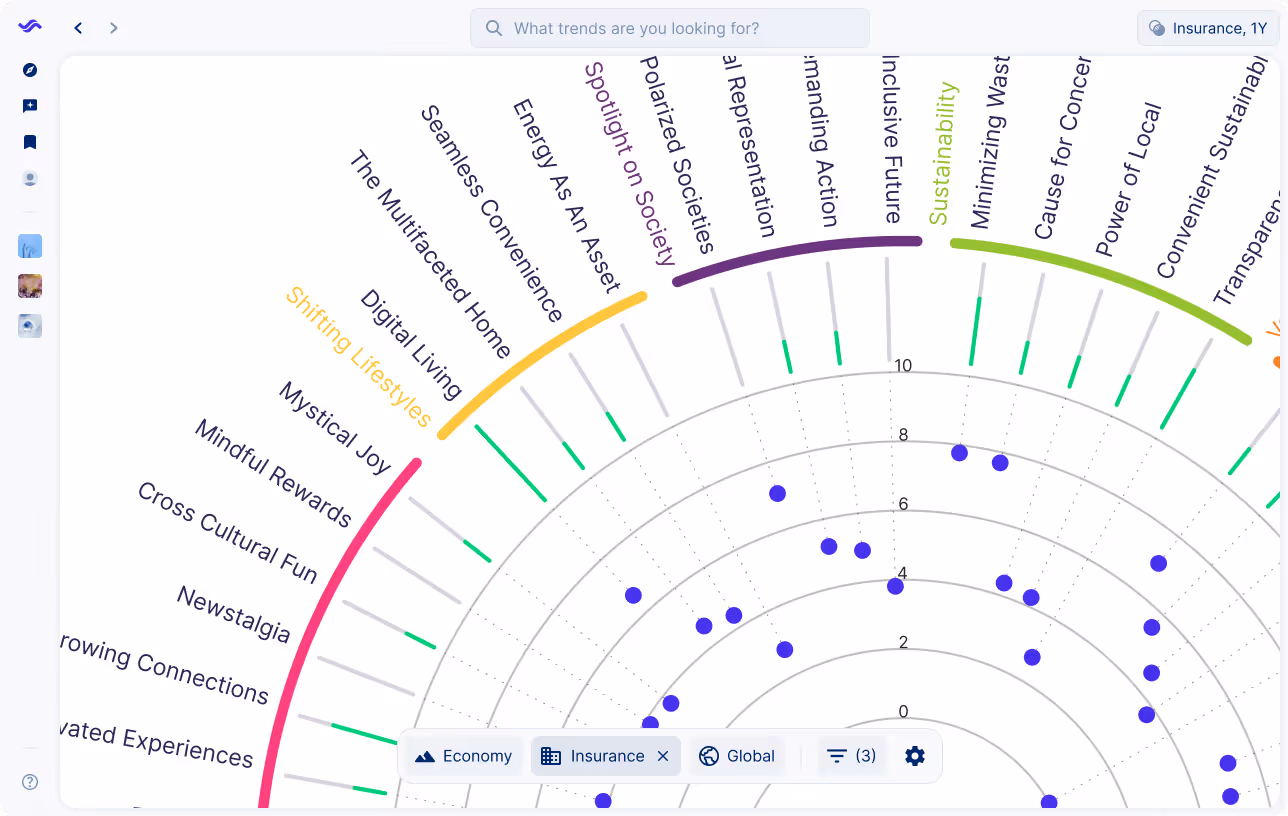The image size is (1288, 816).
Task: Open the Insurance, 1Y selector
Action: coord(1208,28)
